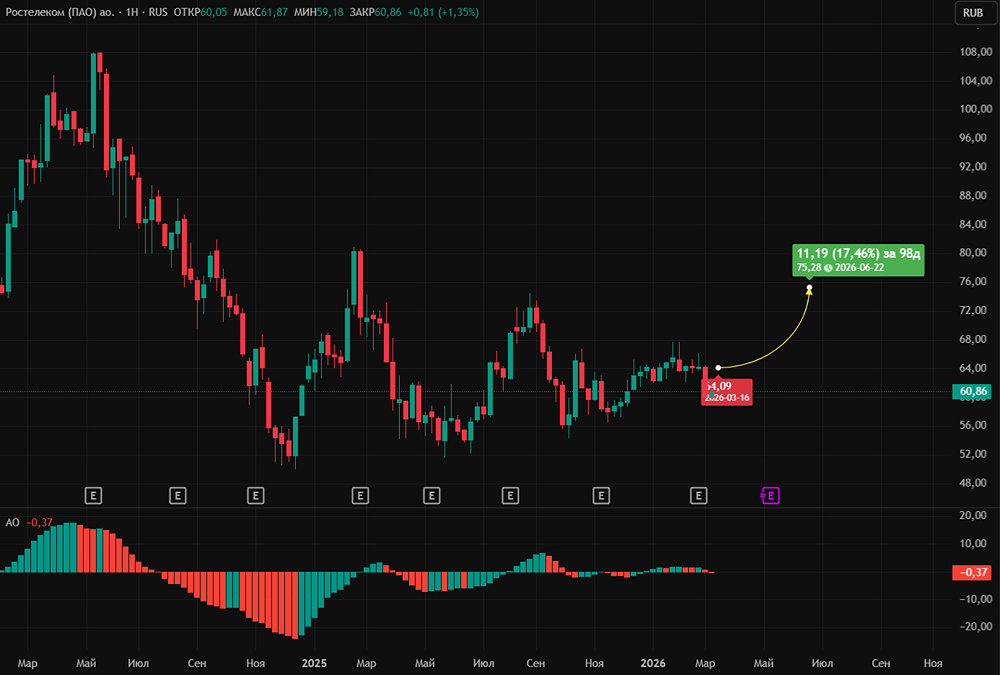Click the RUS exchange label in the header
Screen dimensions: 1000x675
(x=158, y=12)
